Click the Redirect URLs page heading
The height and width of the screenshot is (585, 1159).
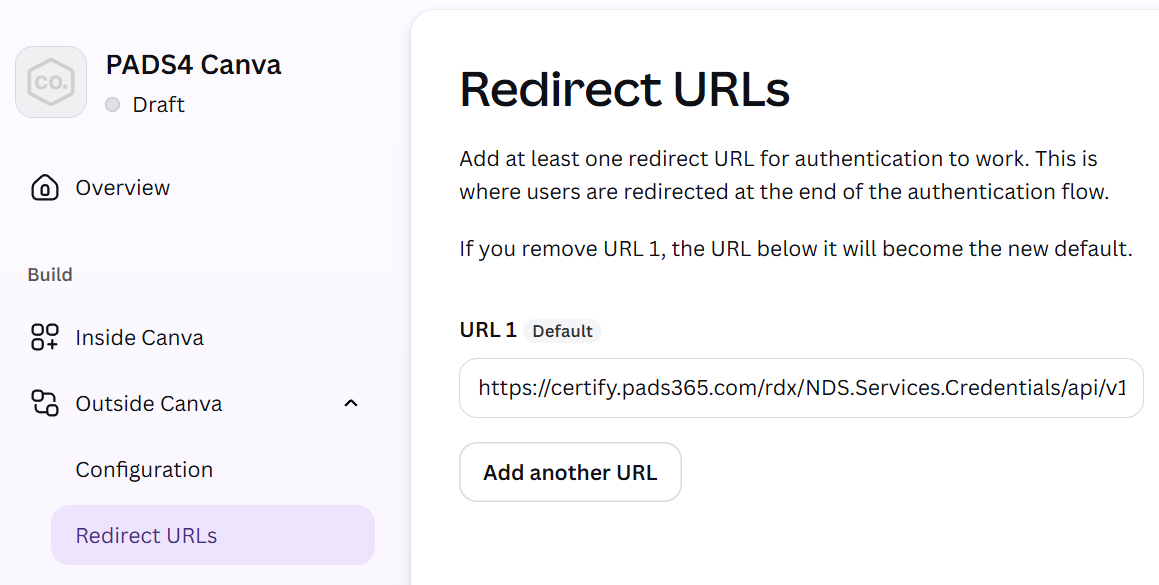click(625, 89)
